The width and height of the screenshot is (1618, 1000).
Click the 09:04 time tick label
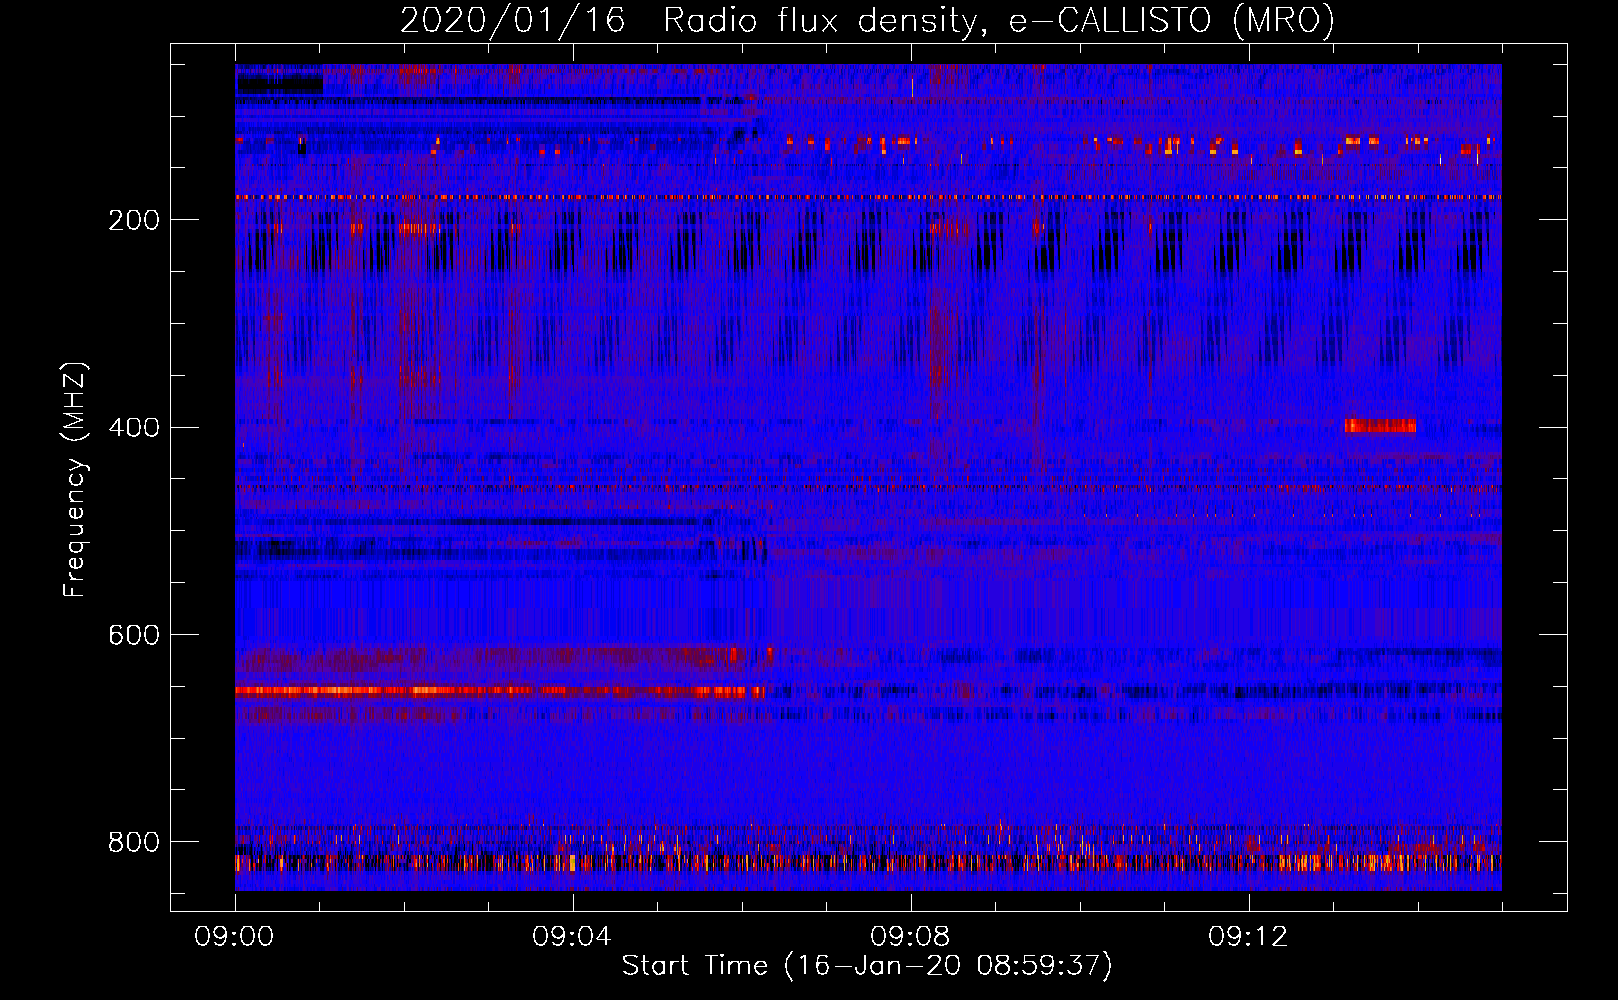click(572, 937)
